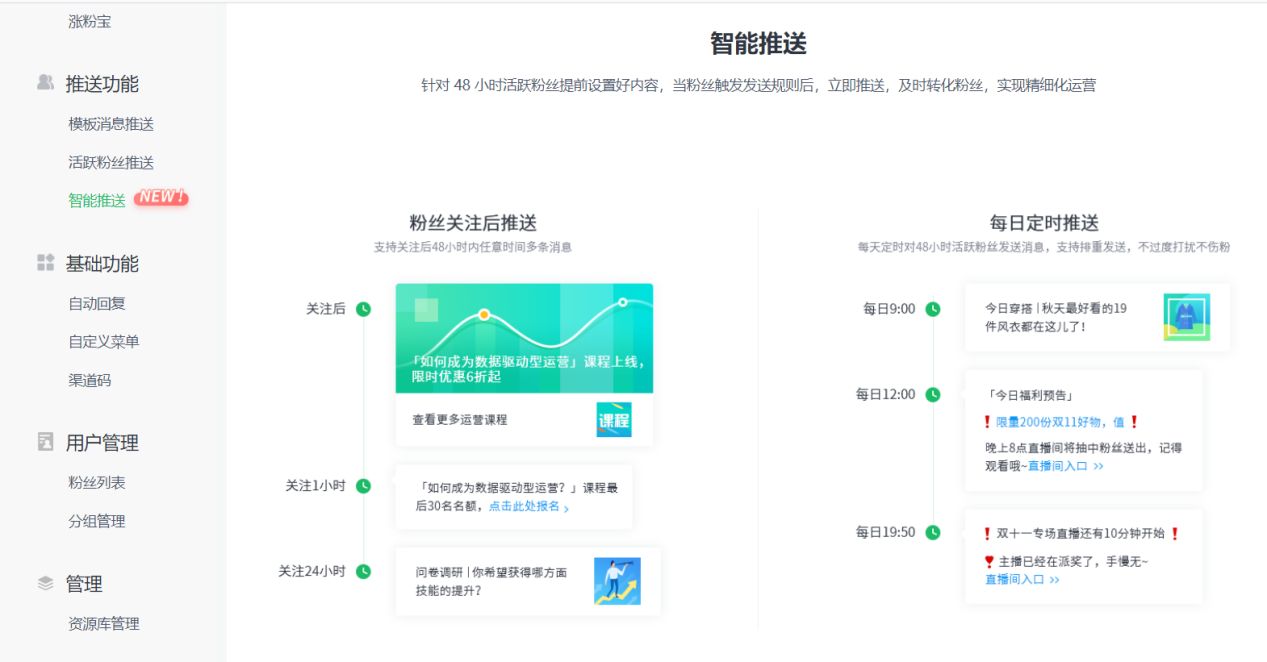Open 渠道码 in the sidebar
Image resolution: width=1267 pixels, height=662 pixels.
point(90,380)
